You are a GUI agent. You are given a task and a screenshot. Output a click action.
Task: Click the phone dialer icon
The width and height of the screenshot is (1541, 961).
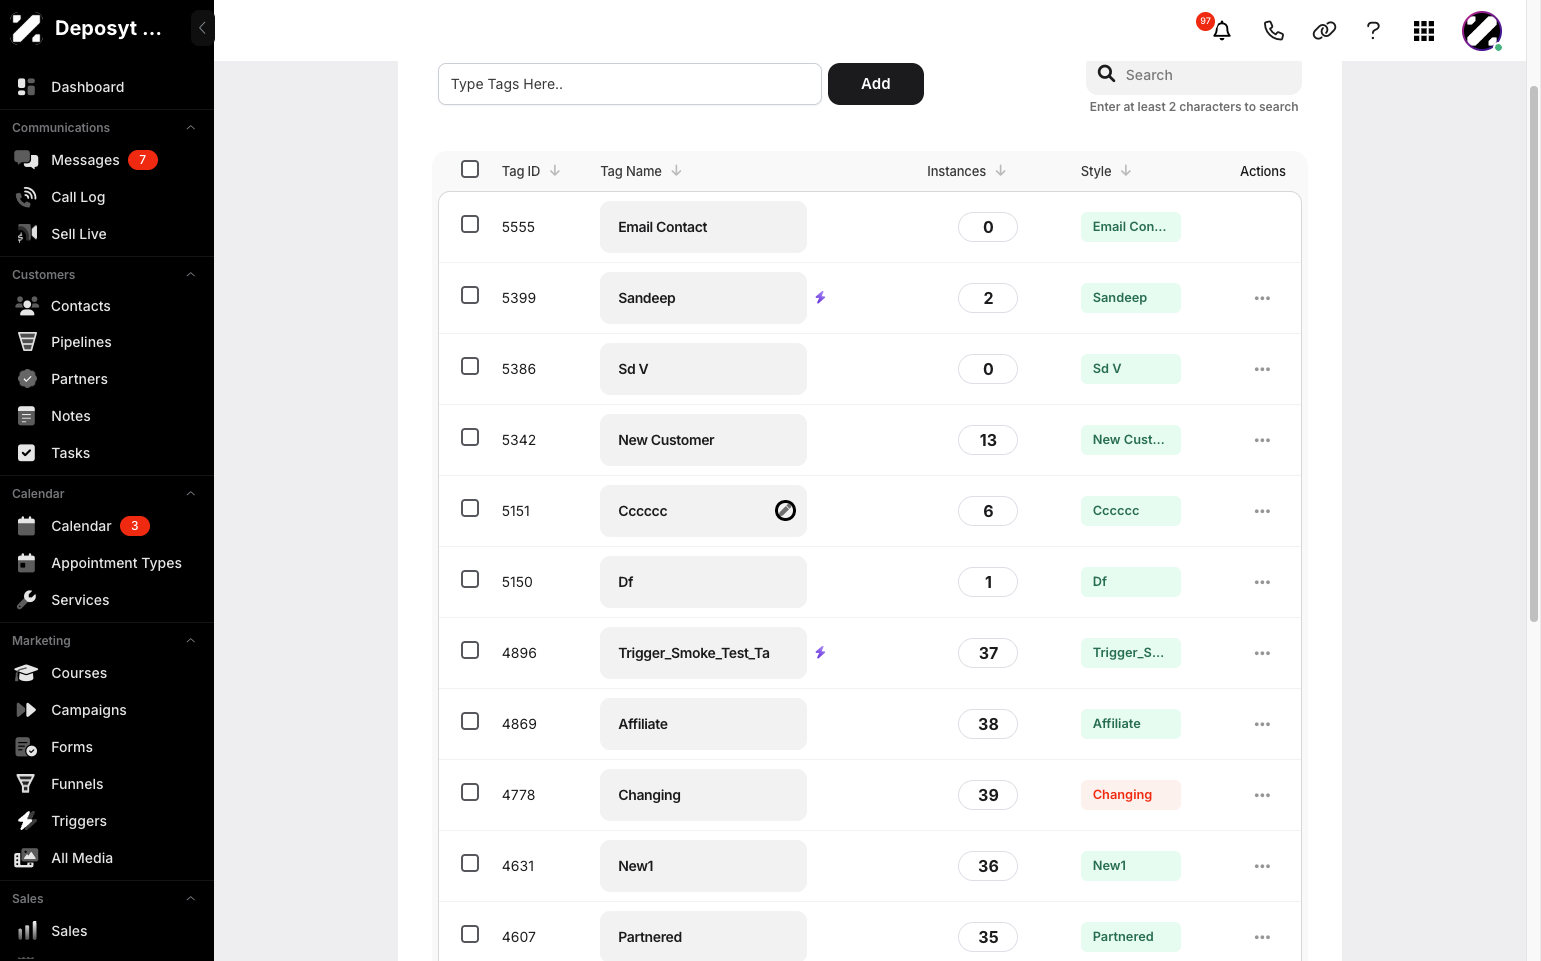click(1273, 31)
